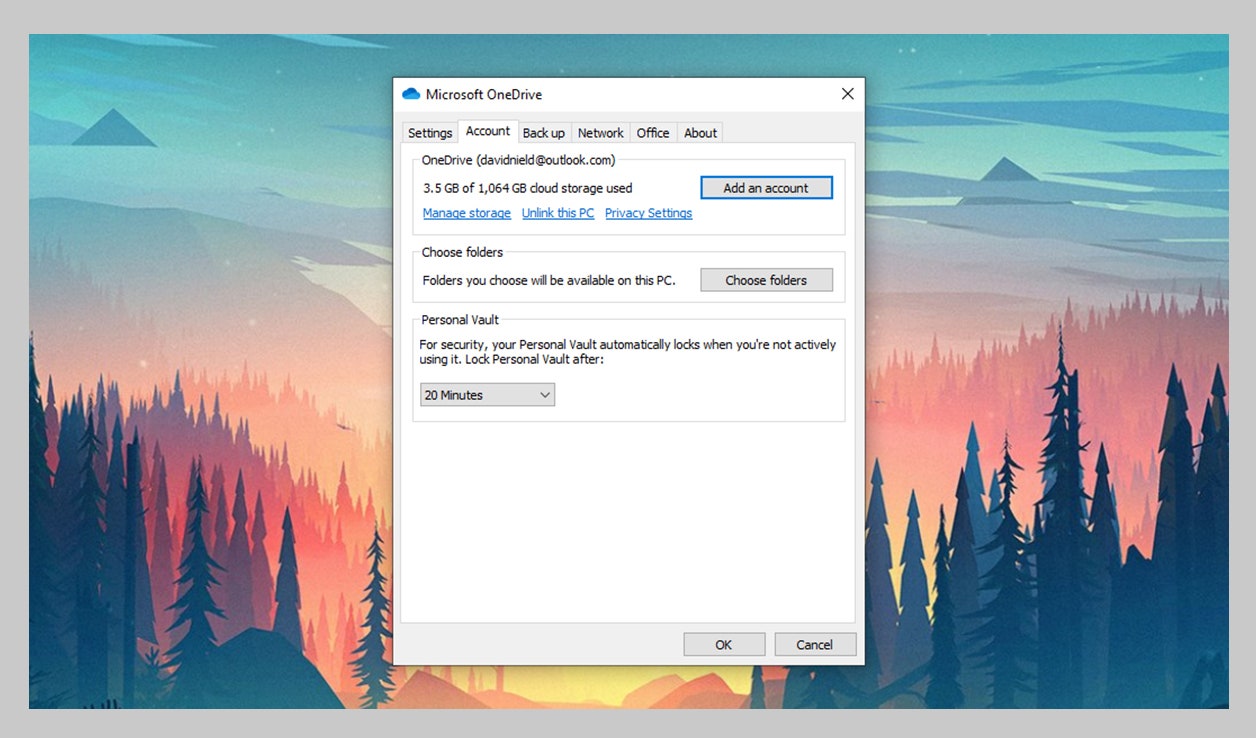This screenshot has width=1256, height=738.
Task: Go to the Network tab
Action: pyautogui.click(x=601, y=133)
